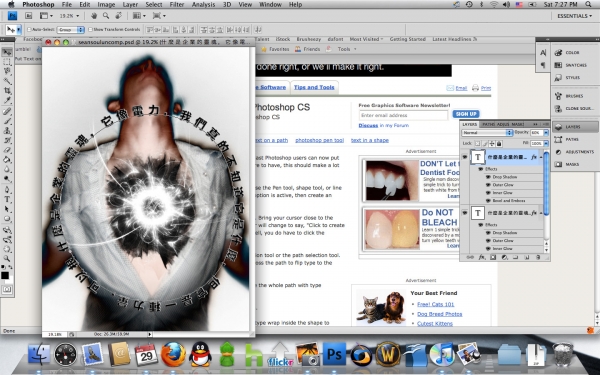Screen dimensions: 600x375
Task: Toggle Bevel and Emboss effect visibility
Action: [488, 201]
